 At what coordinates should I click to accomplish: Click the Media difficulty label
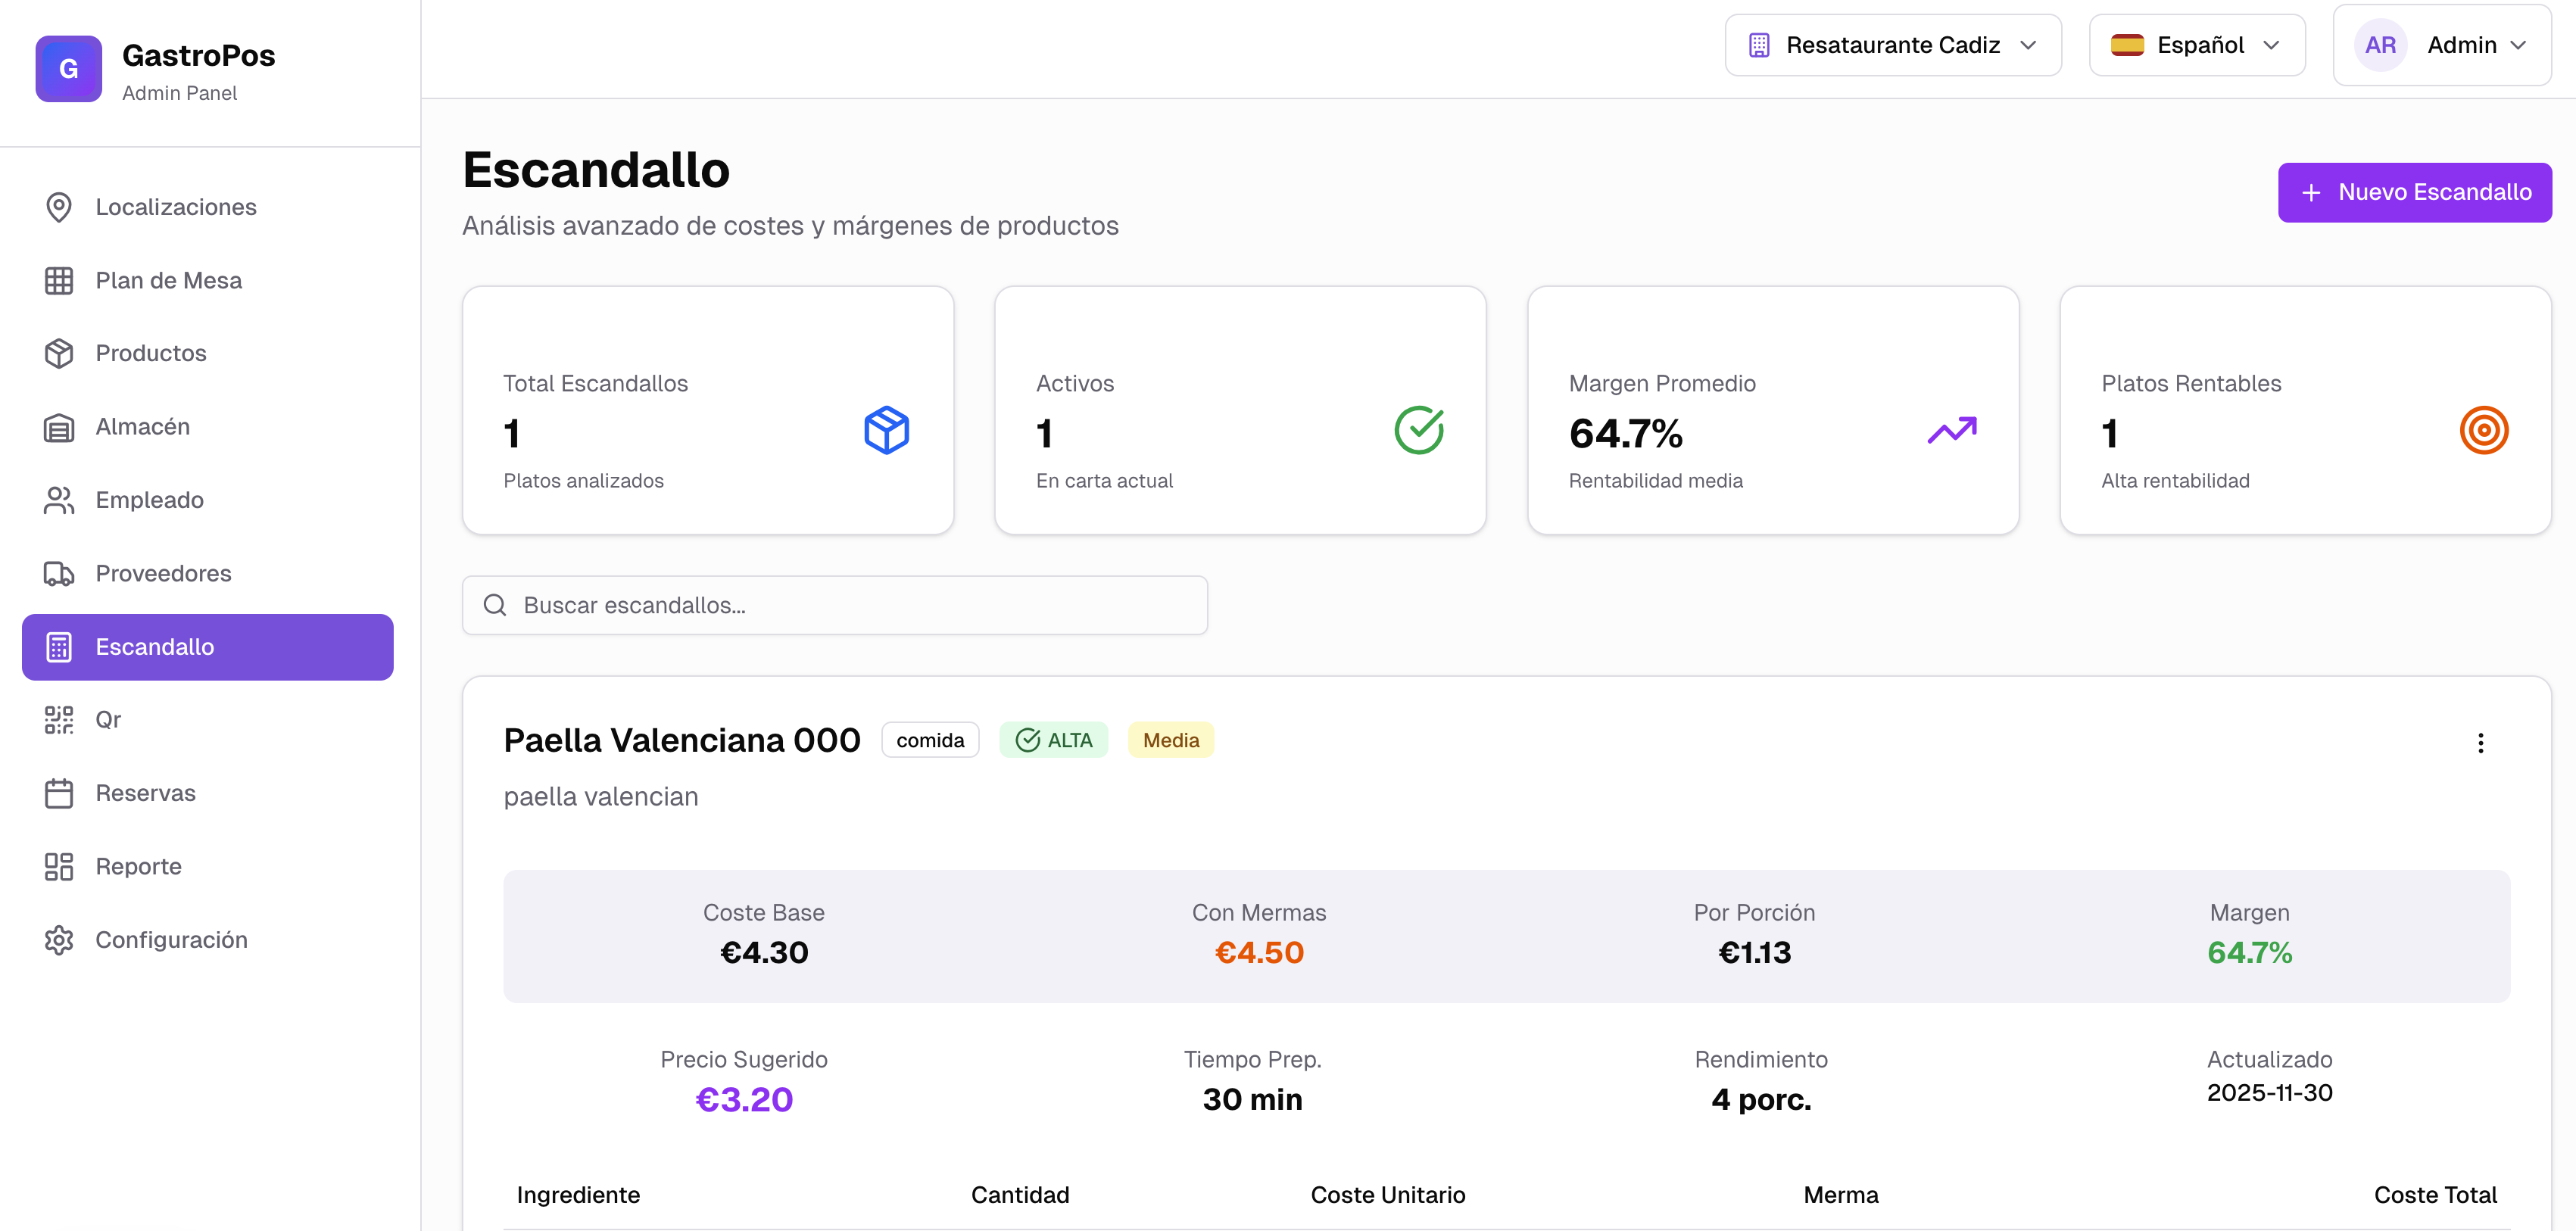pyautogui.click(x=1170, y=740)
